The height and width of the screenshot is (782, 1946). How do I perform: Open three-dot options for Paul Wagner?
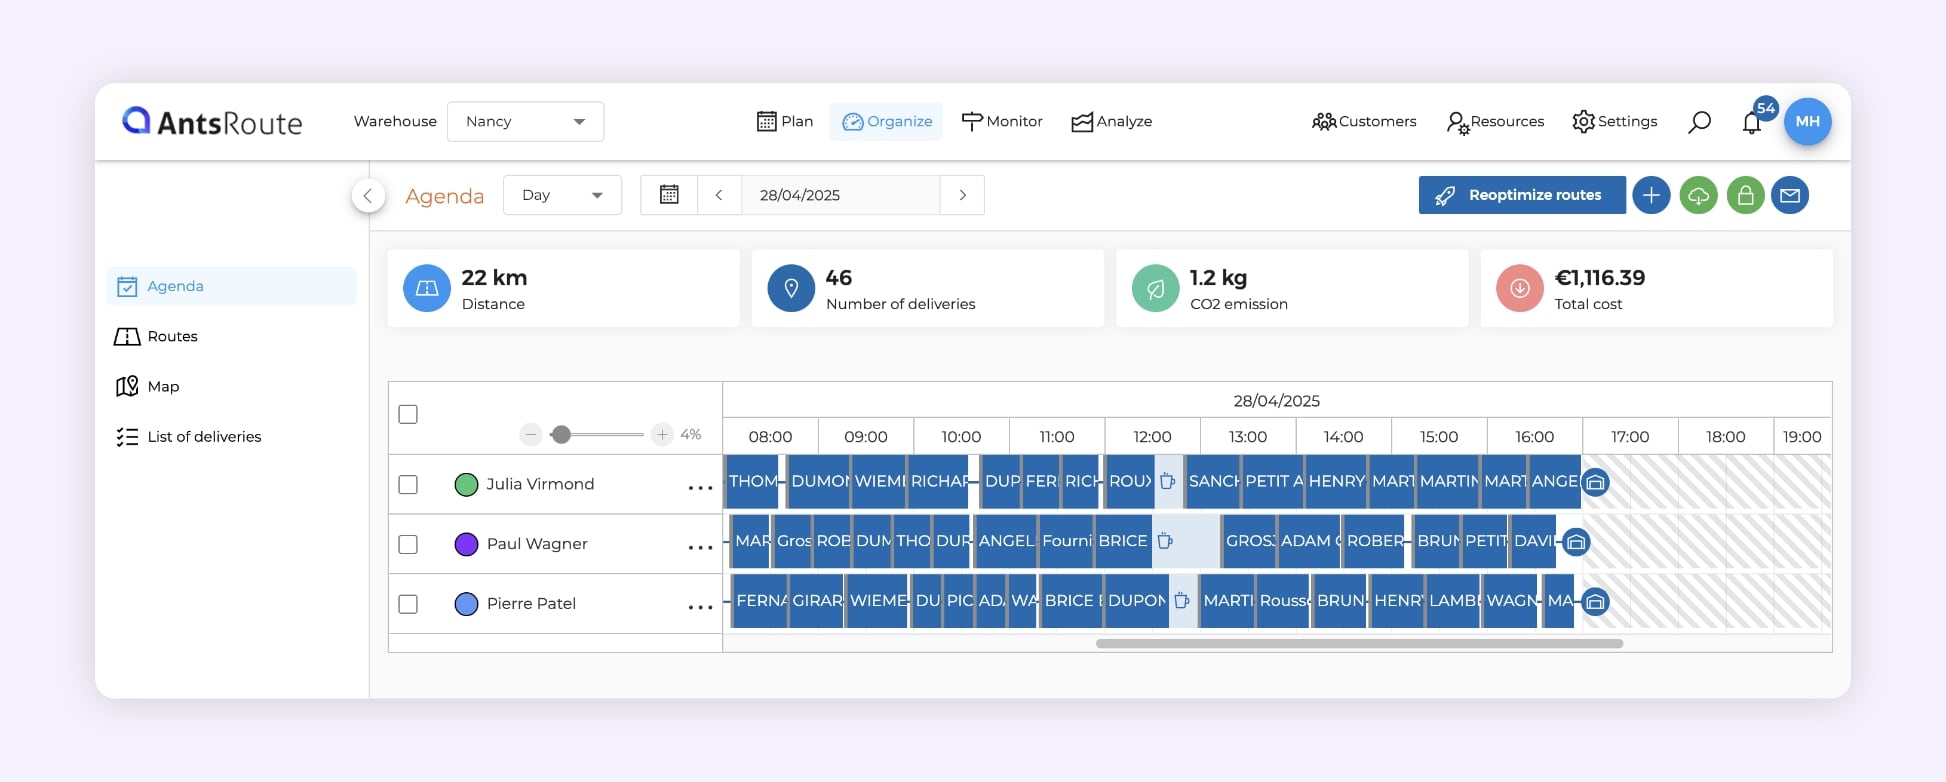pos(700,547)
